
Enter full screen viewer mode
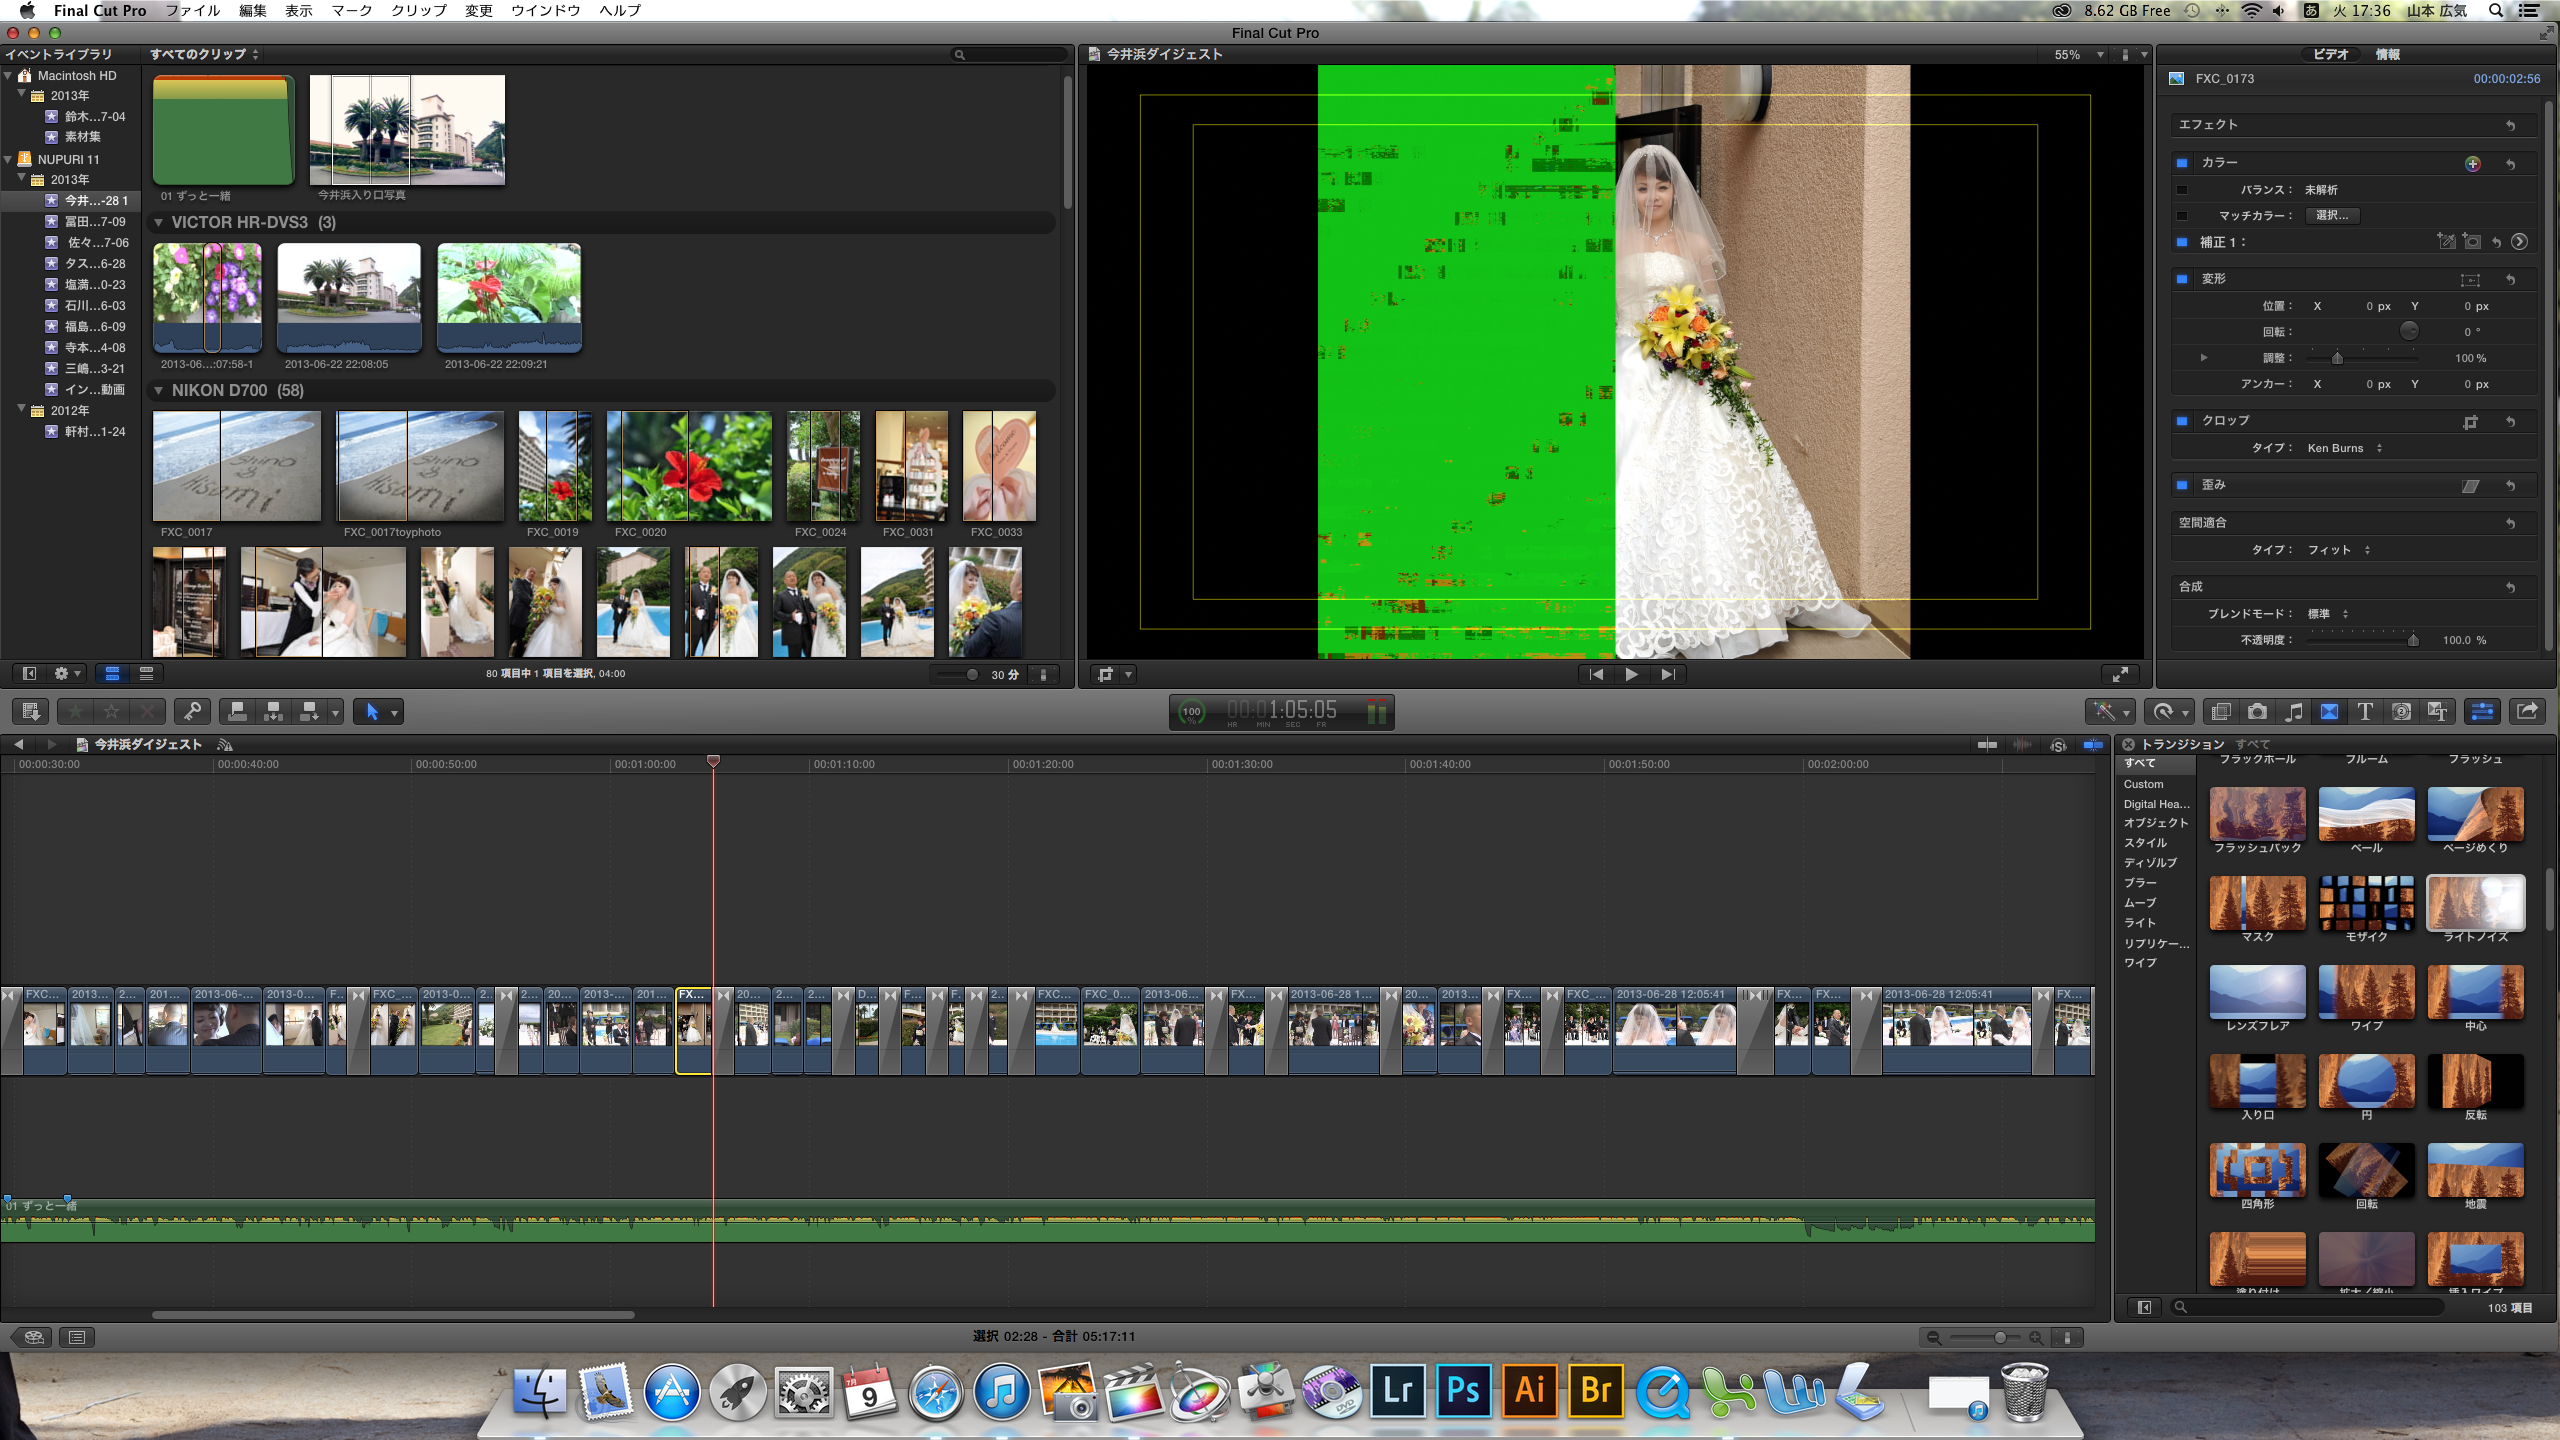tap(2118, 674)
